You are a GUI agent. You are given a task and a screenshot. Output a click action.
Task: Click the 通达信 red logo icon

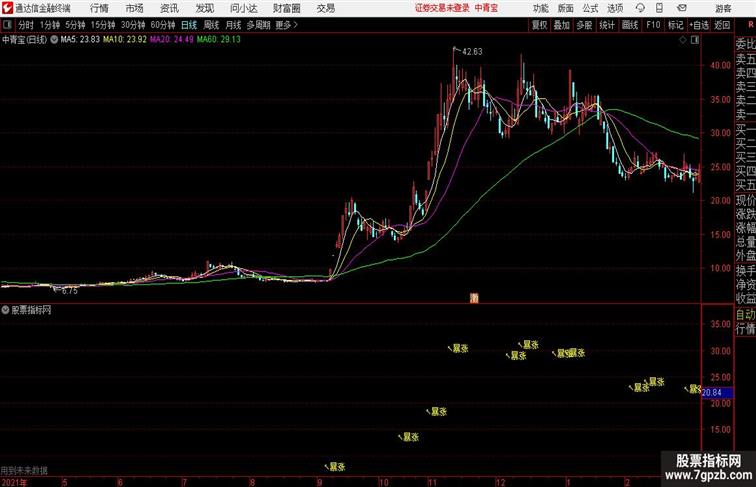(7, 8)
